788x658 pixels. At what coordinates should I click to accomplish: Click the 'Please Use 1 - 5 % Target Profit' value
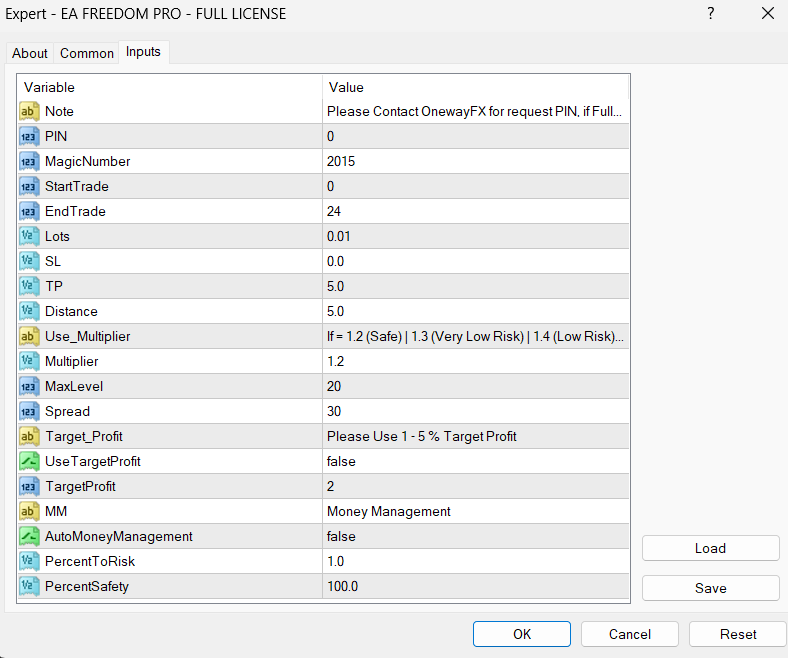click(x=475, y=436)
